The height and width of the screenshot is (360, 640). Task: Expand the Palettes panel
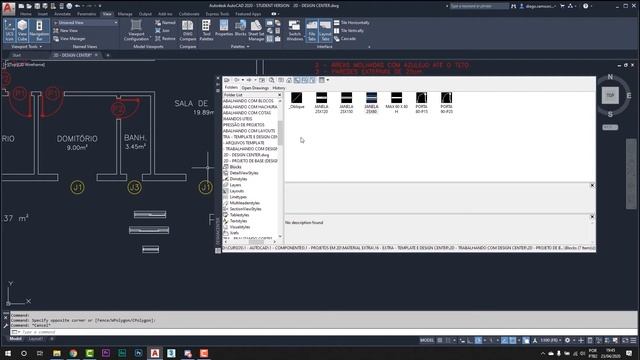pos(240,47)
